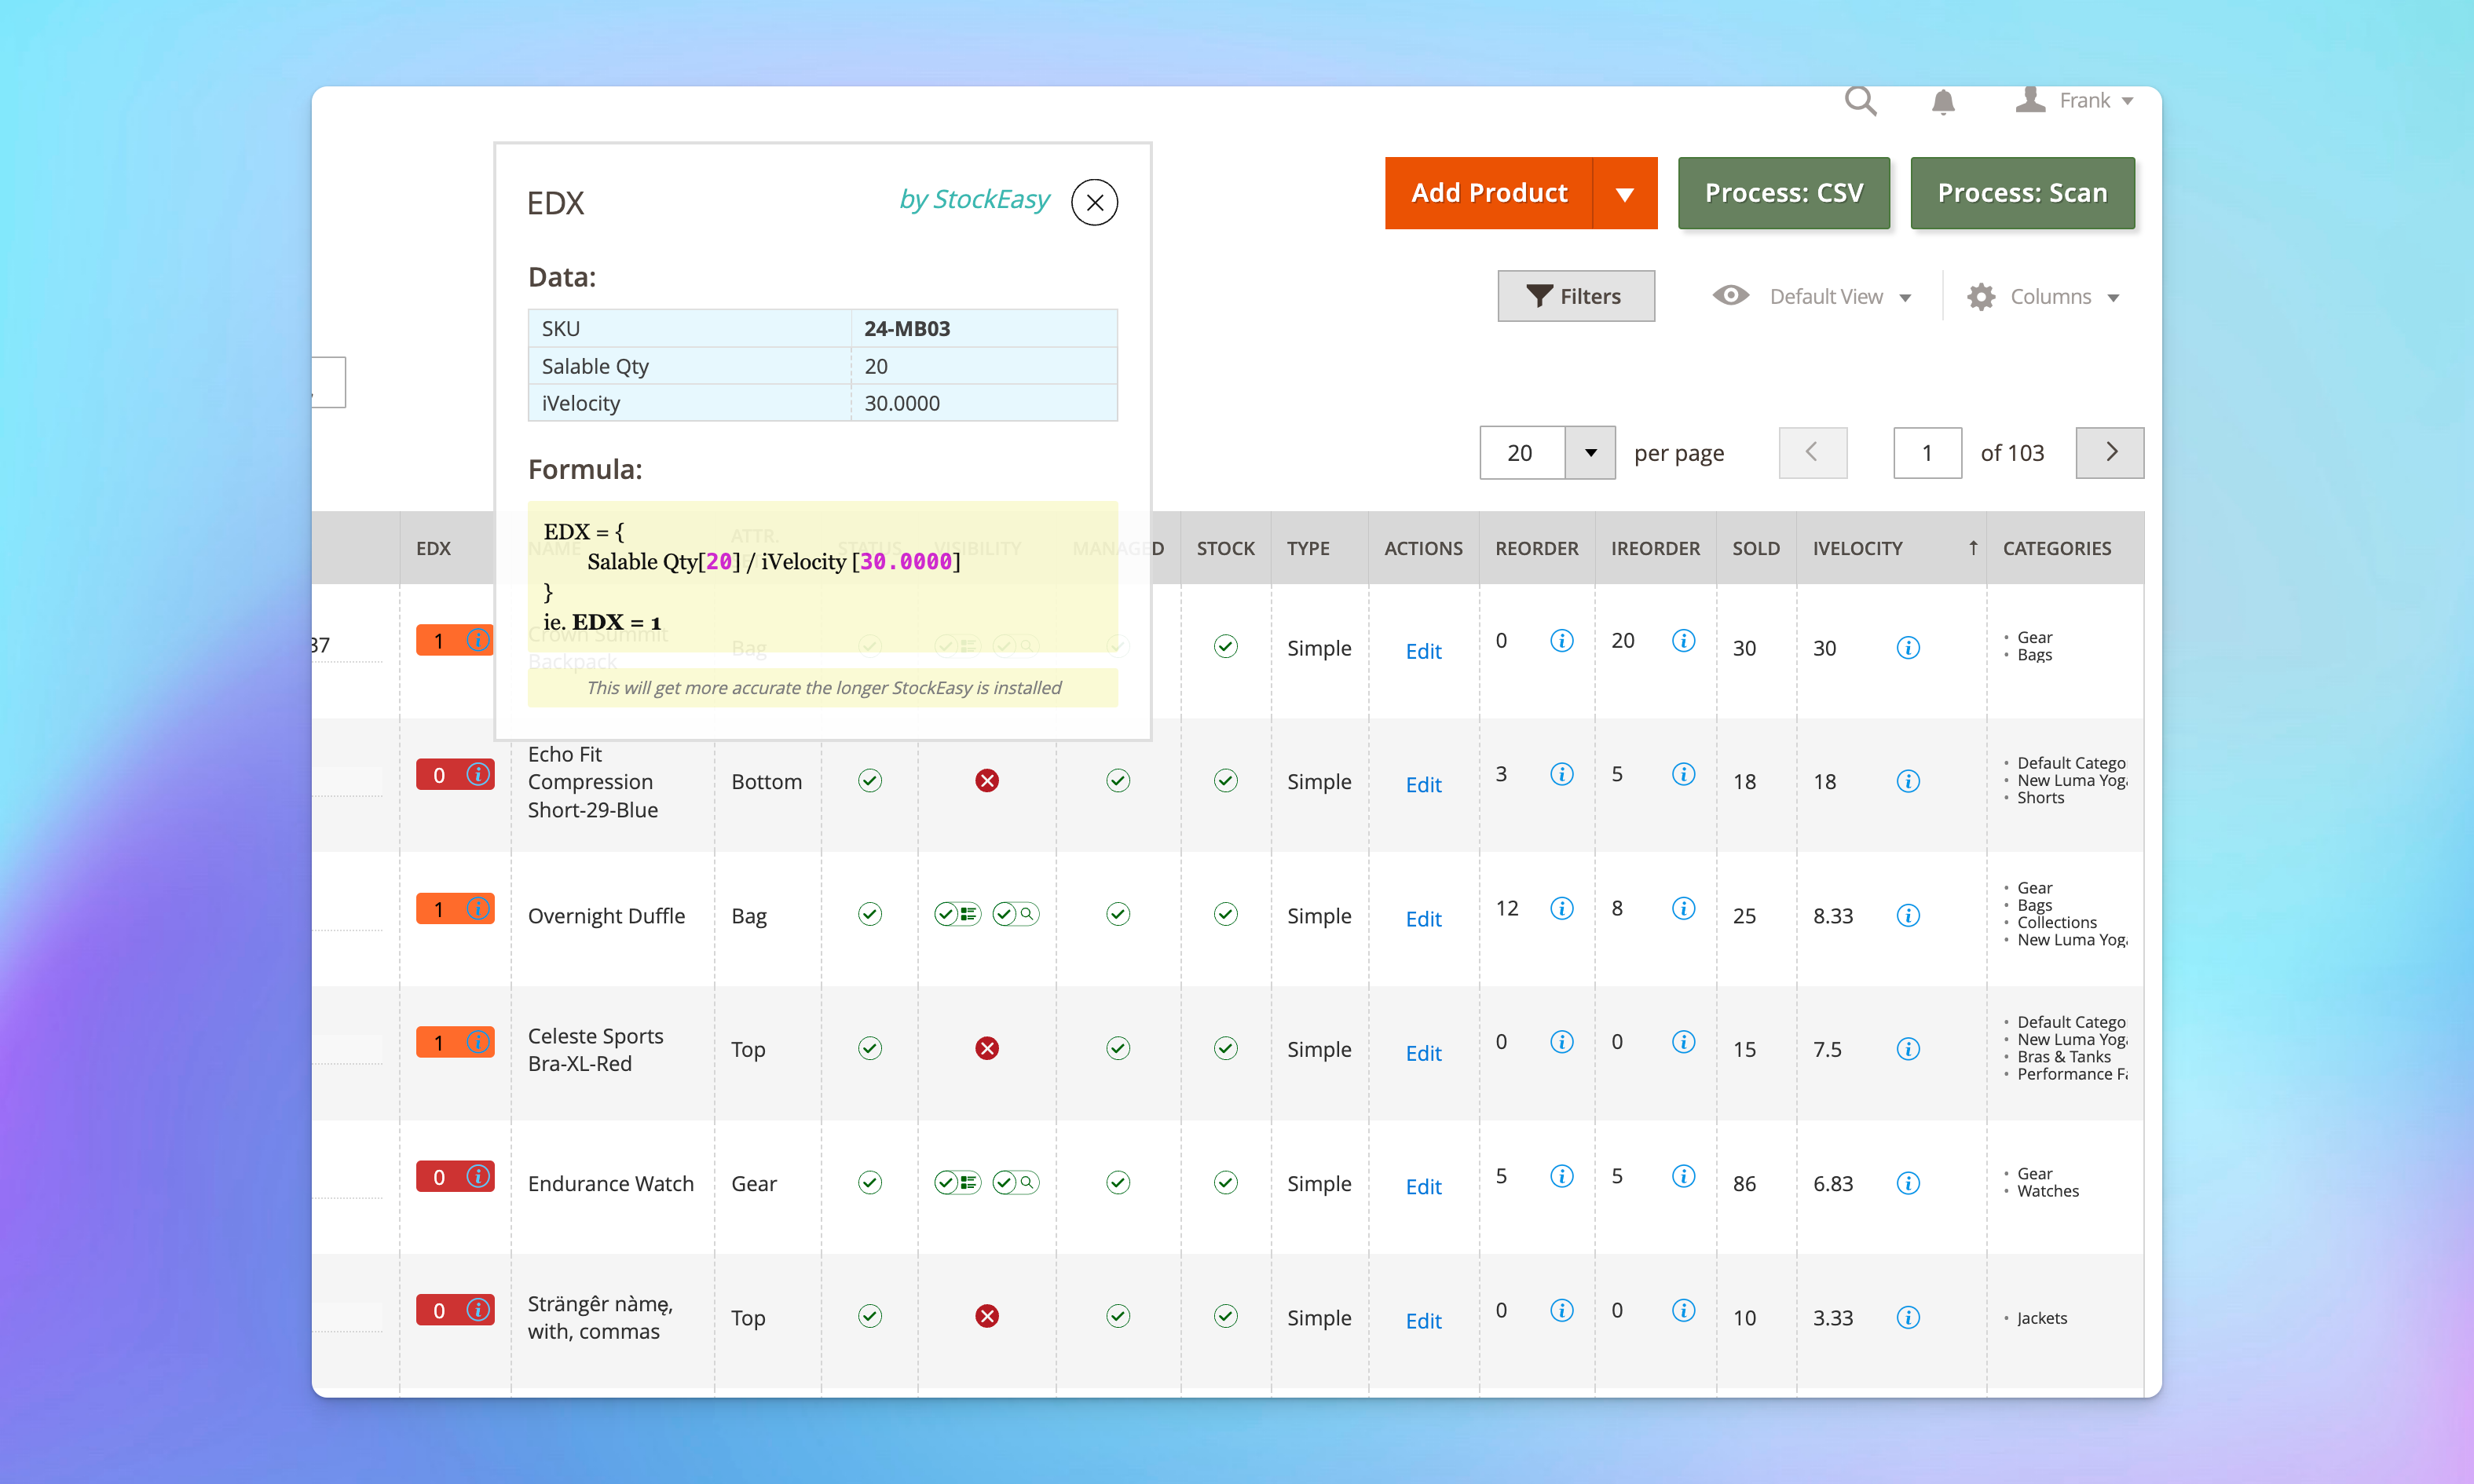This screenshot has height=1484, width=2474.
Task: Toggle catalog visibility badge for Endurance Watch
Action: click(x=957, y=1183)
